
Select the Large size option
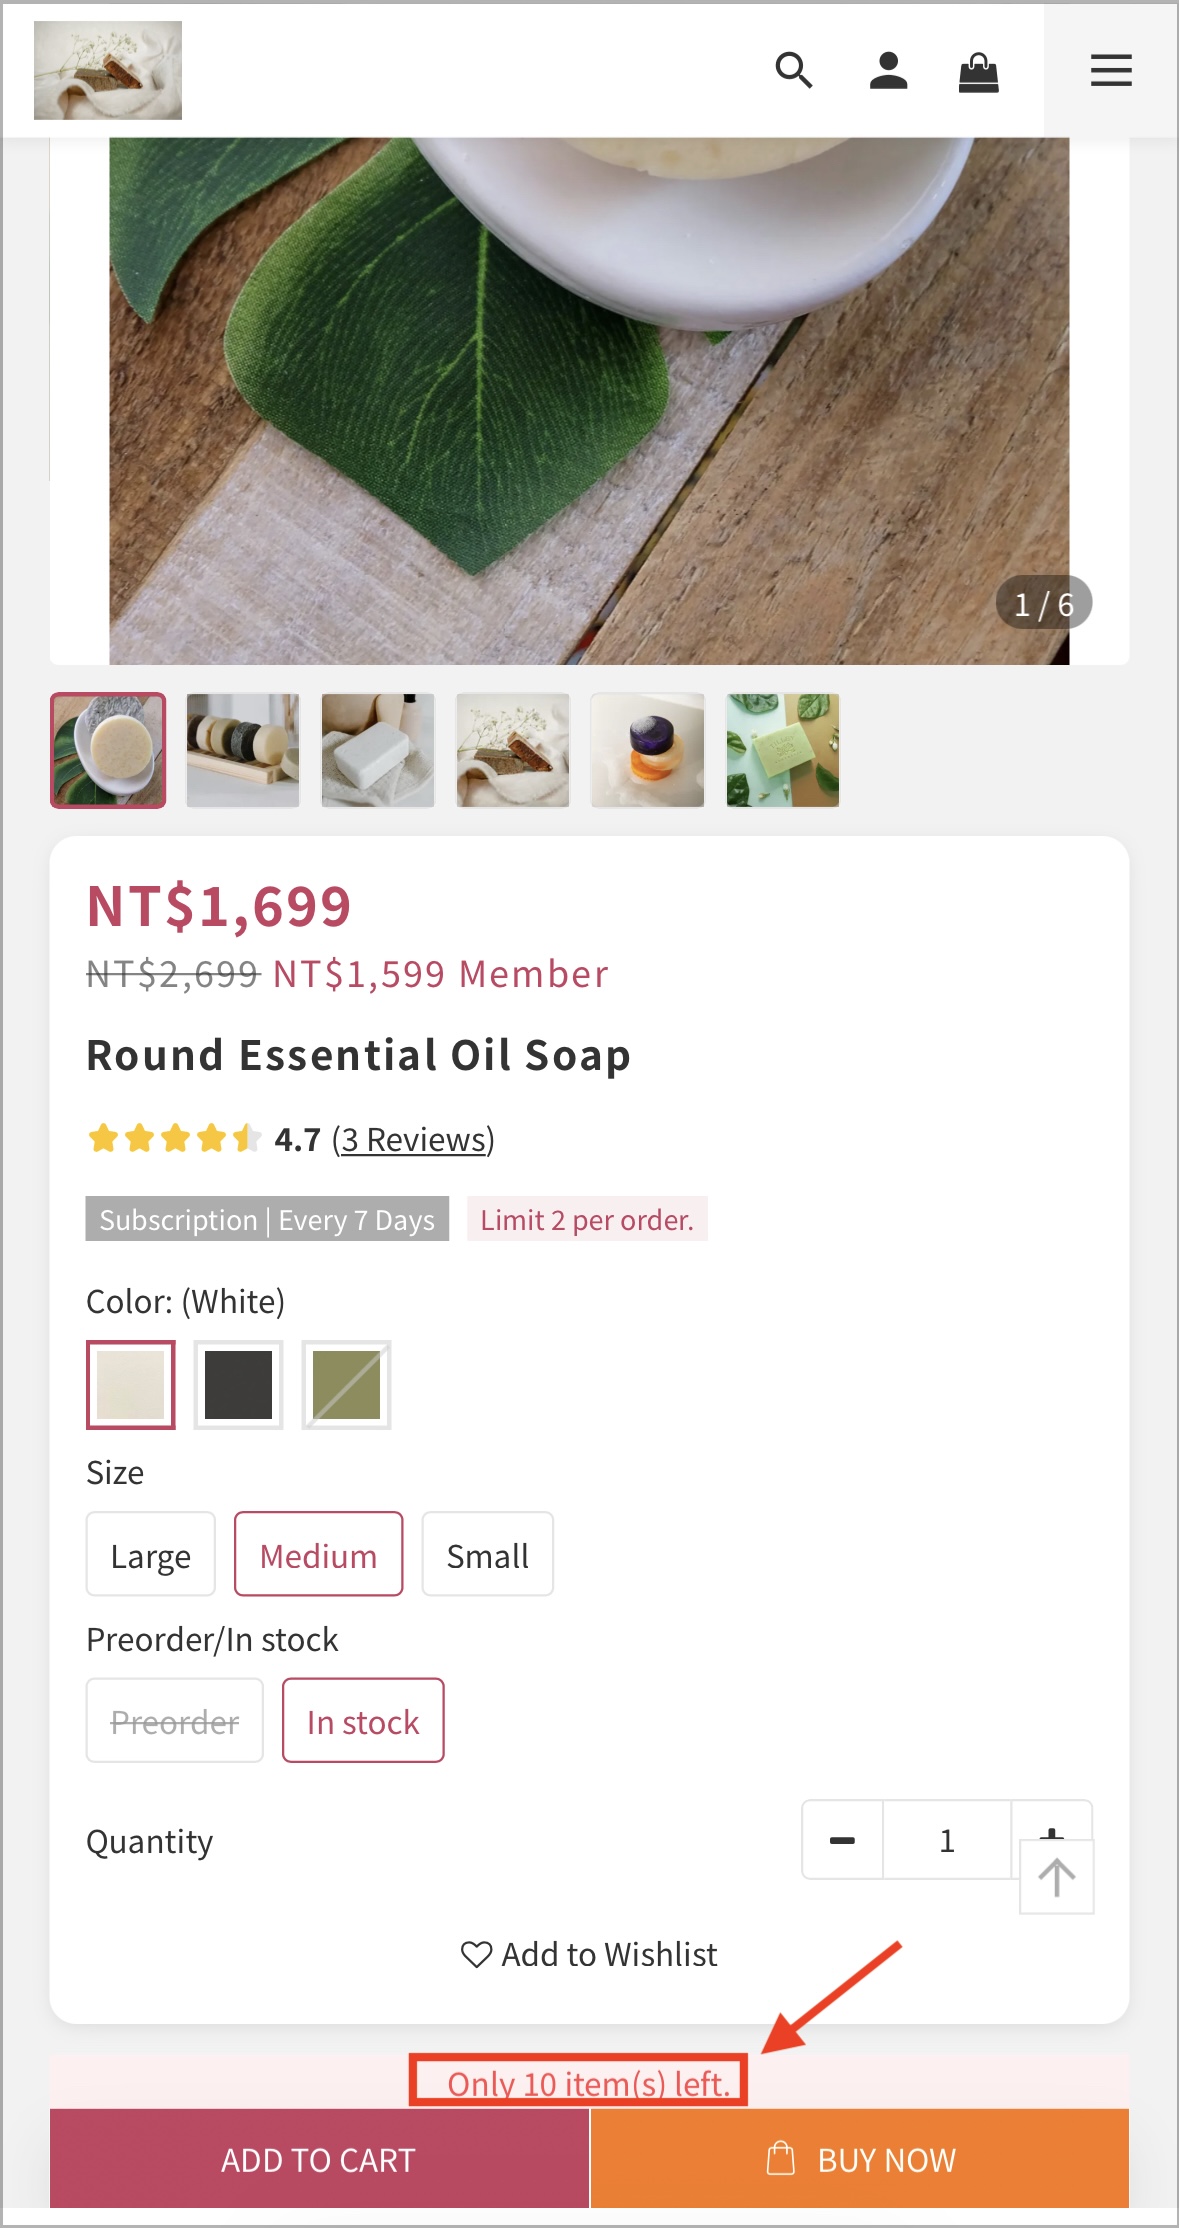point(151,1554)
